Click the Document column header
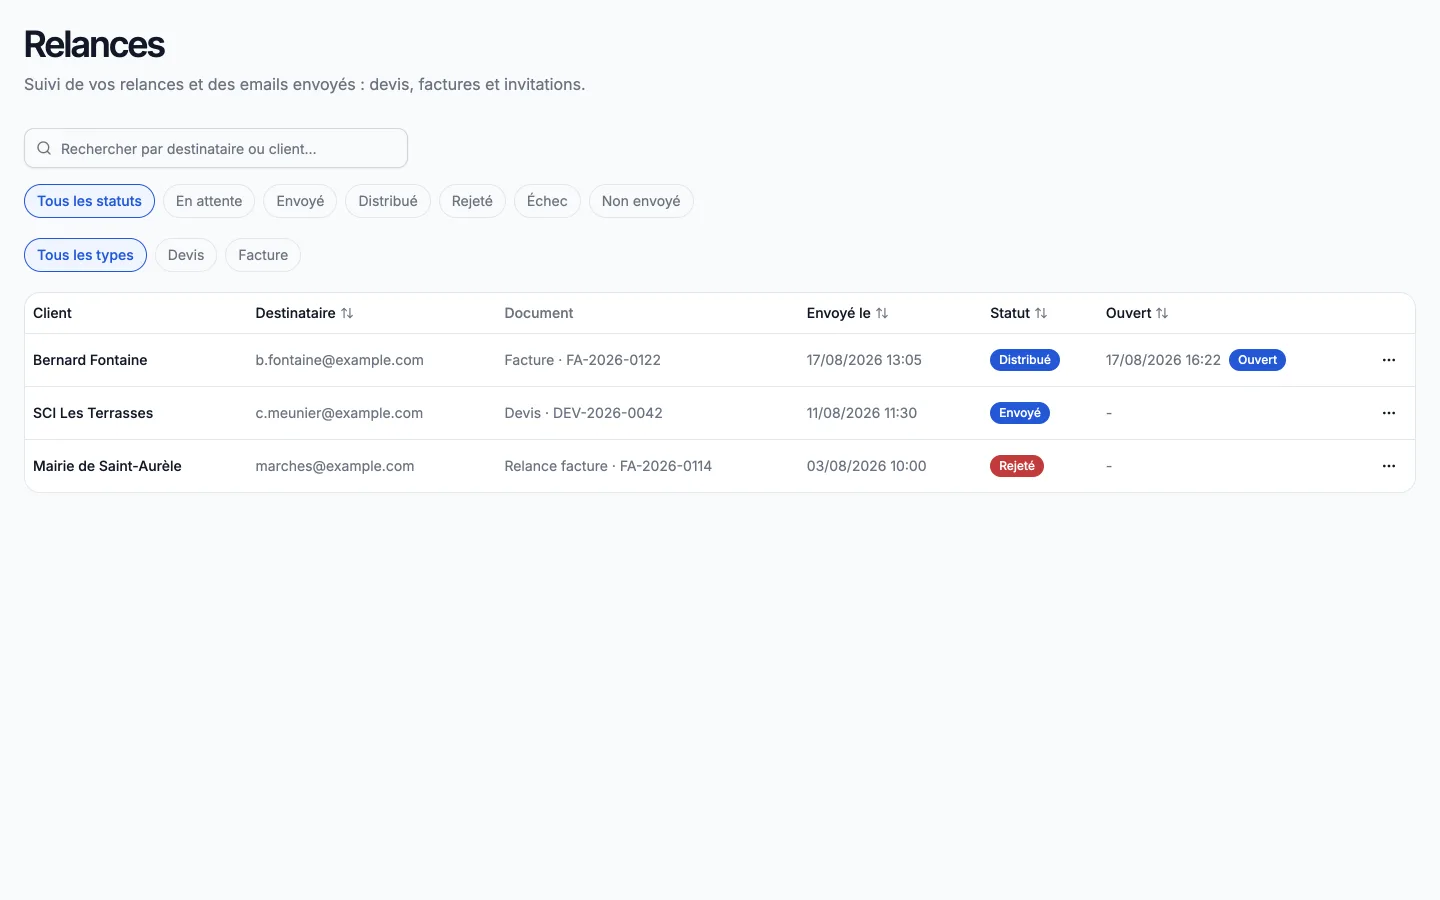Viewport: 1440px width, 900px height. click(x=539, y=313)
